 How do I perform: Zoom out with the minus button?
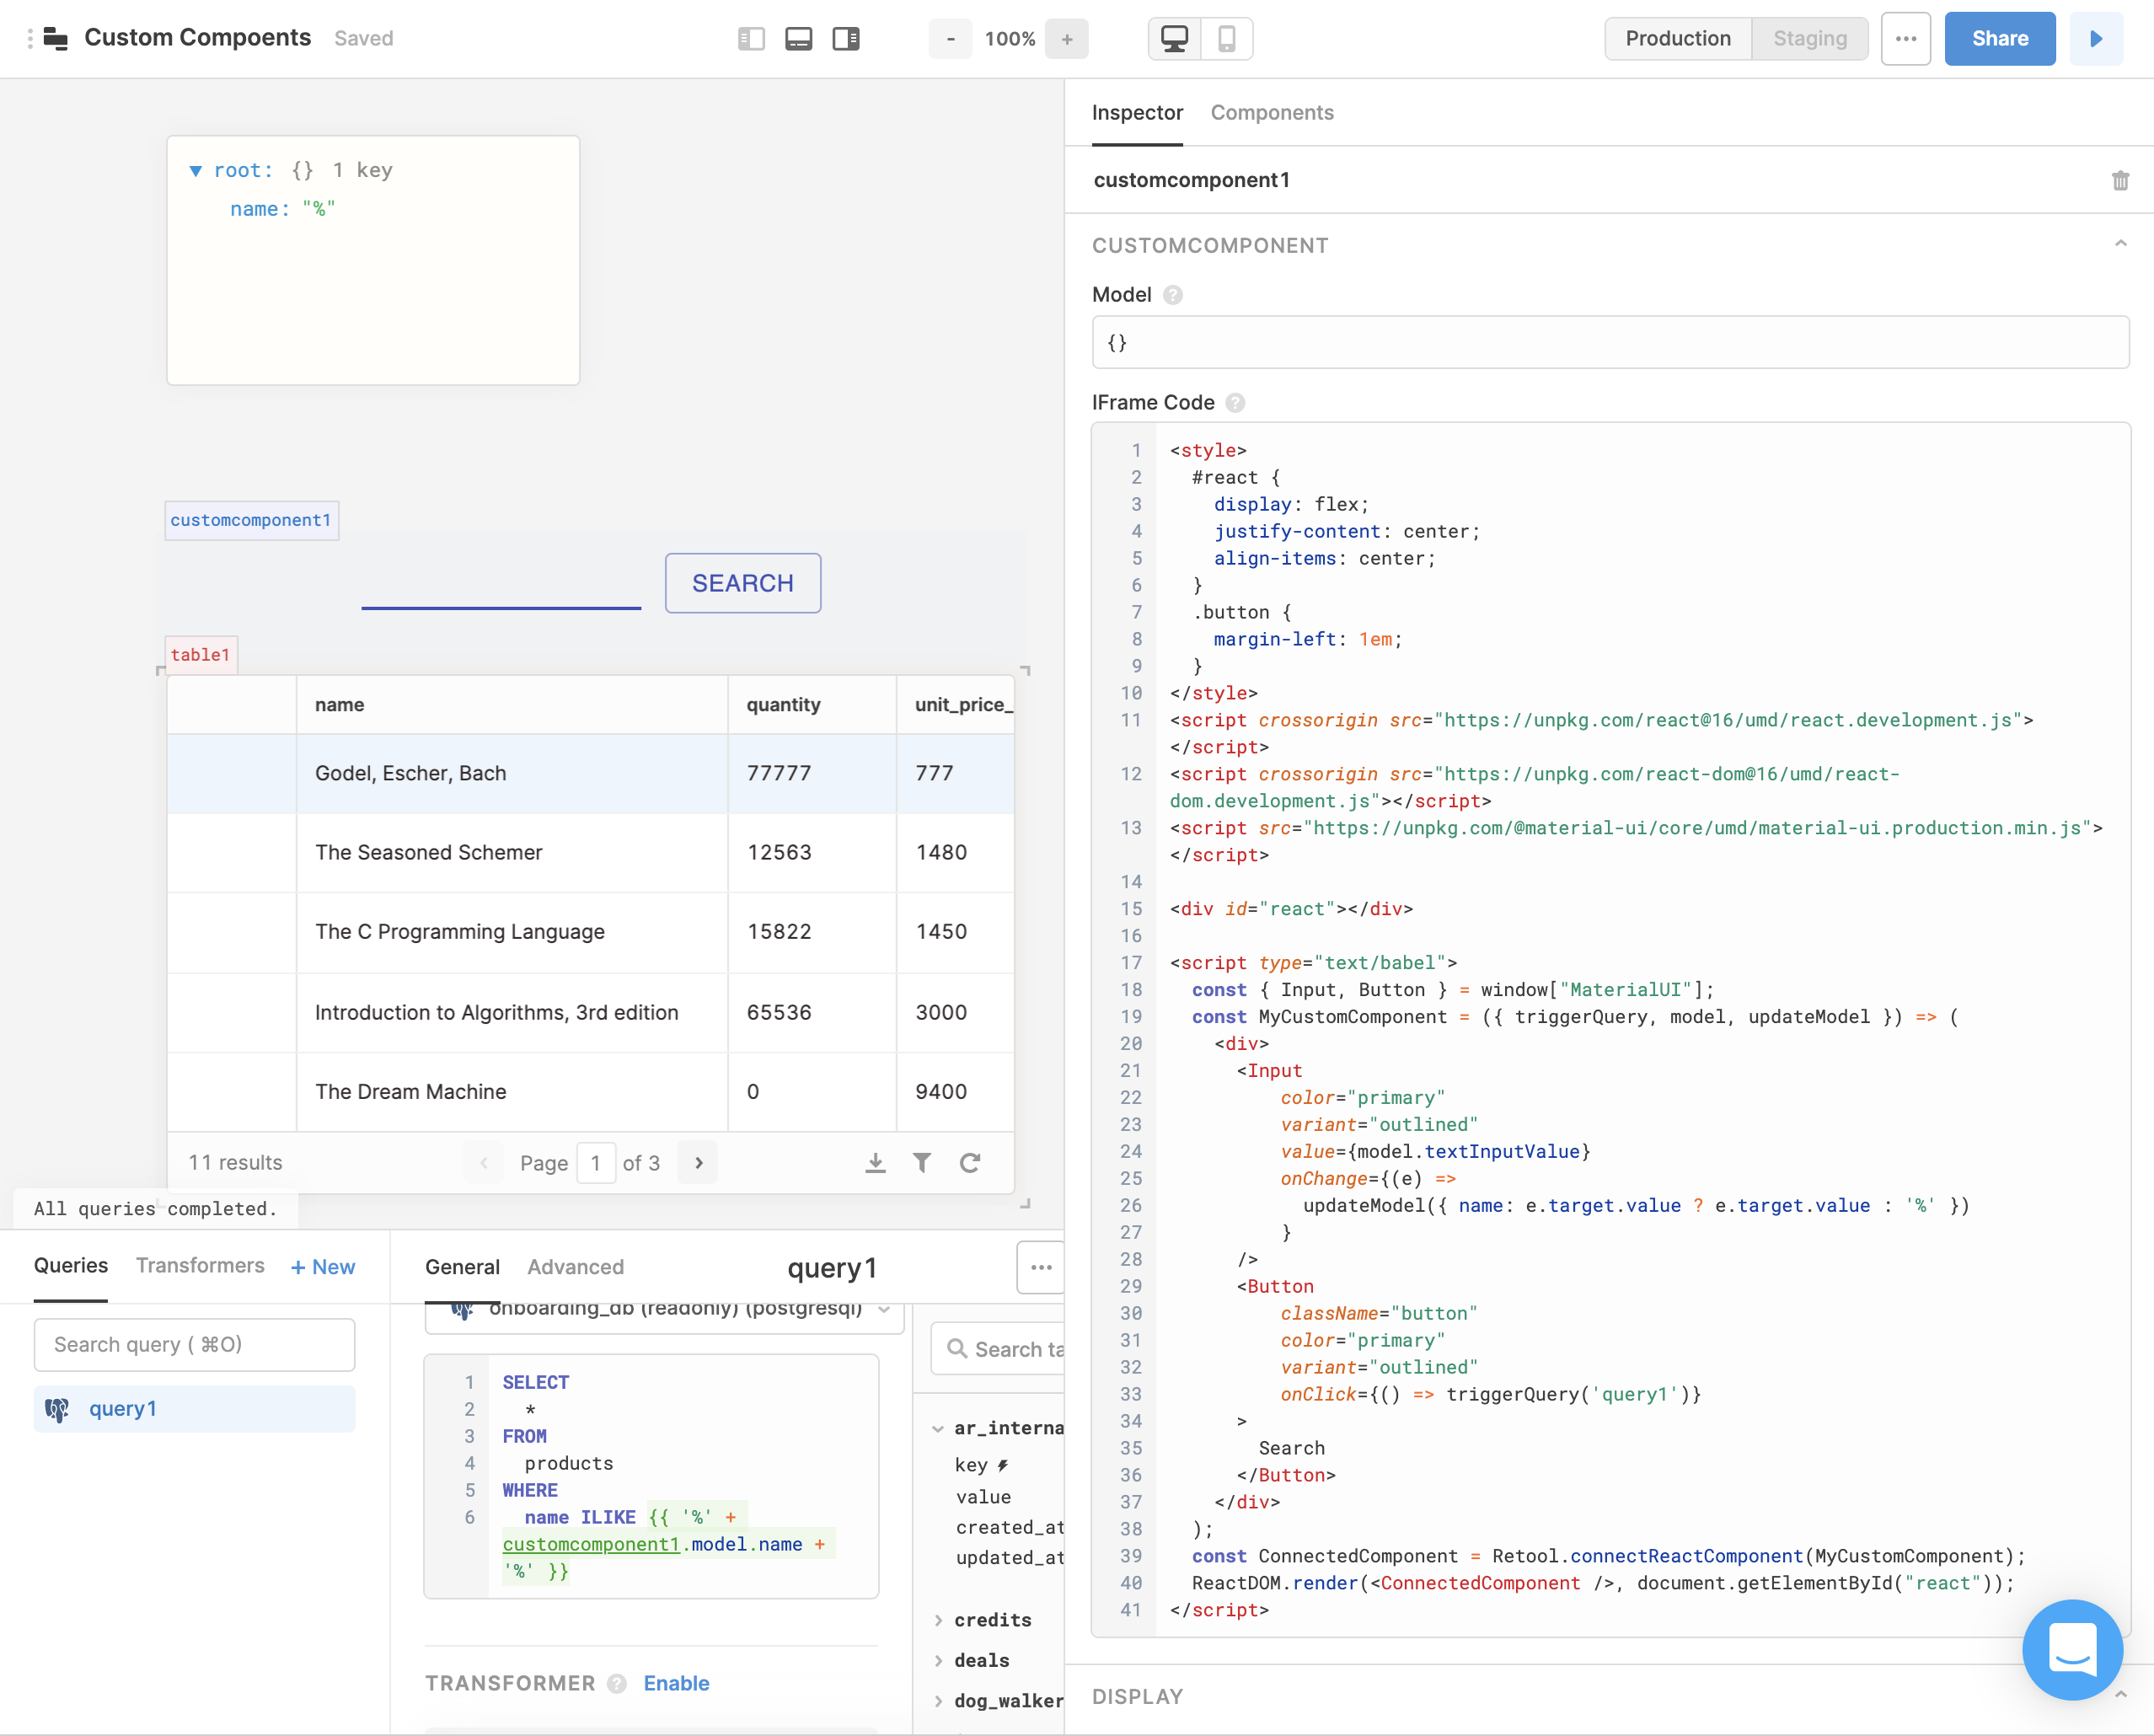point(950,39)
